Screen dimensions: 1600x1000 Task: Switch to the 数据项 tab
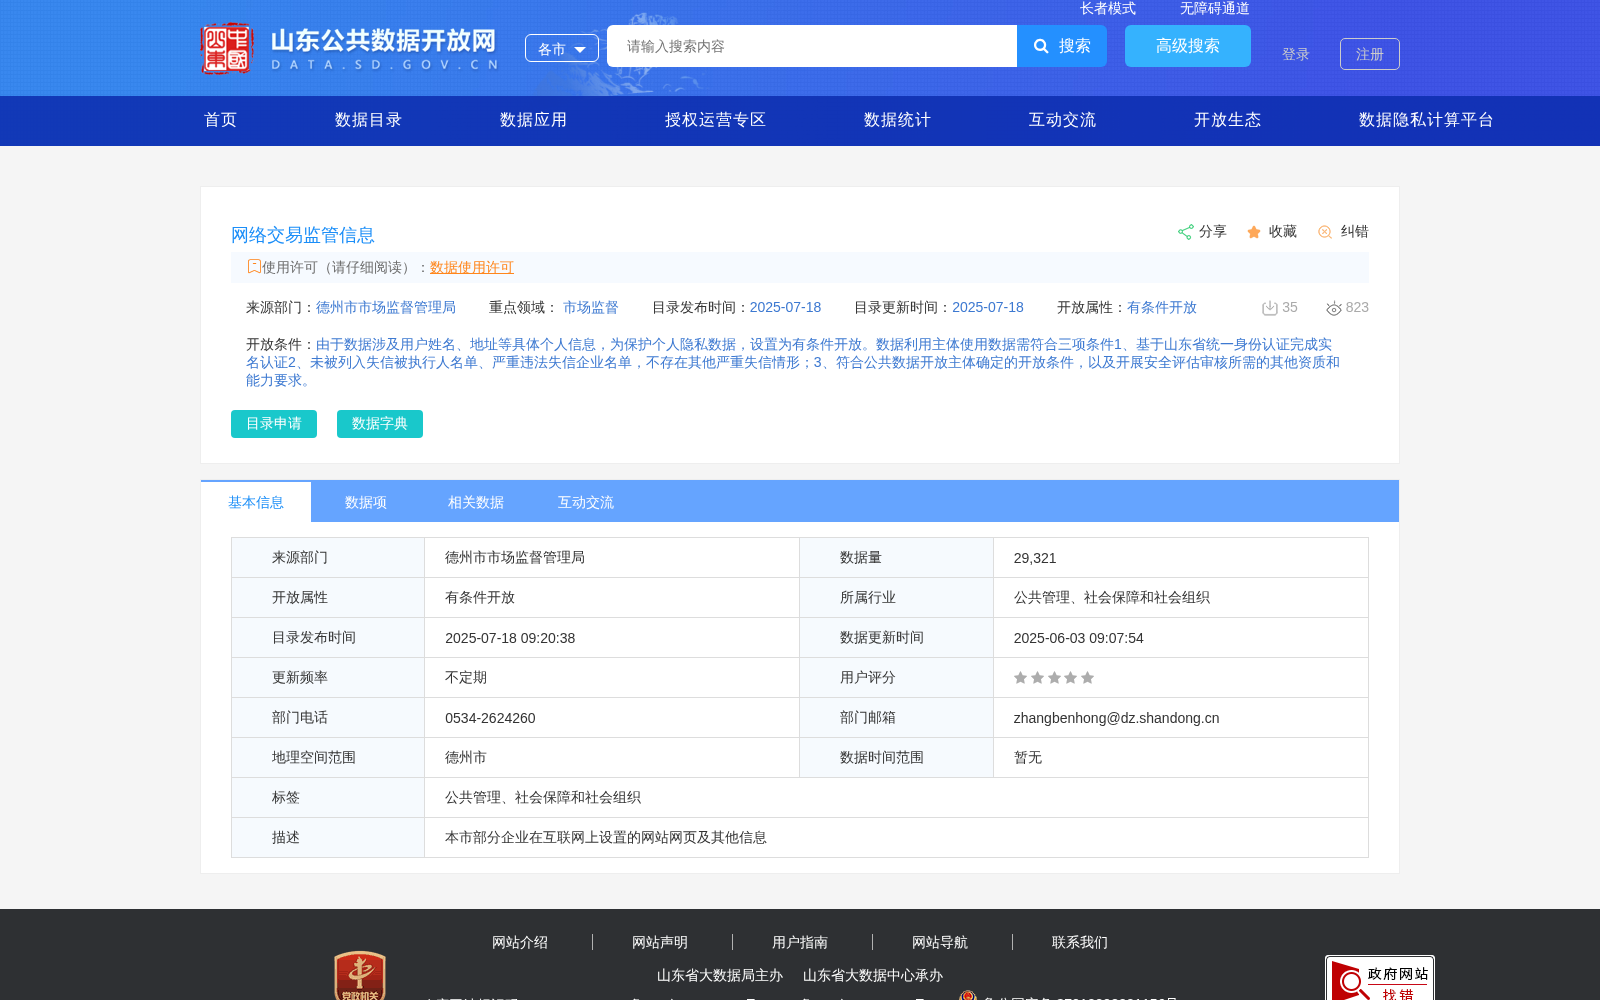(x=366, y=502)
